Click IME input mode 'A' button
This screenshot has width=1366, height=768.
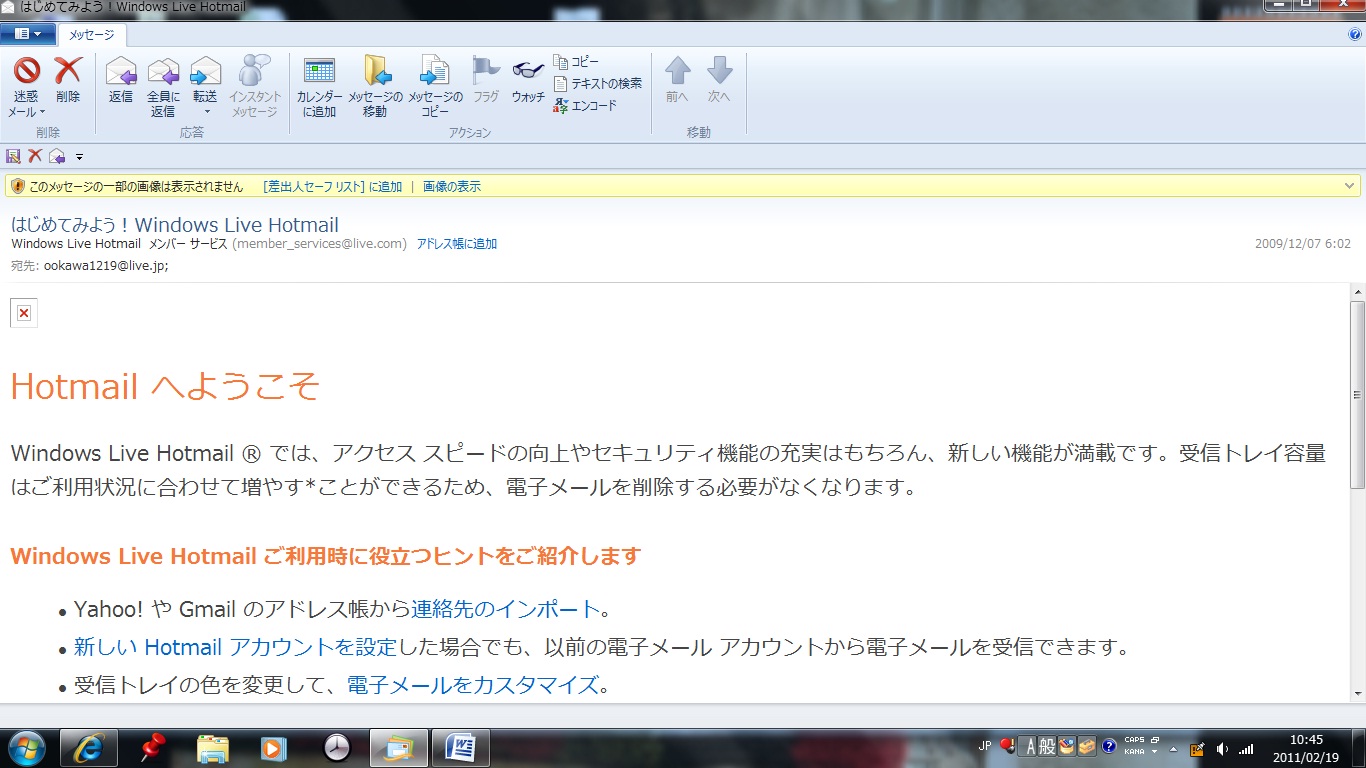click(x=1028, y=746)
